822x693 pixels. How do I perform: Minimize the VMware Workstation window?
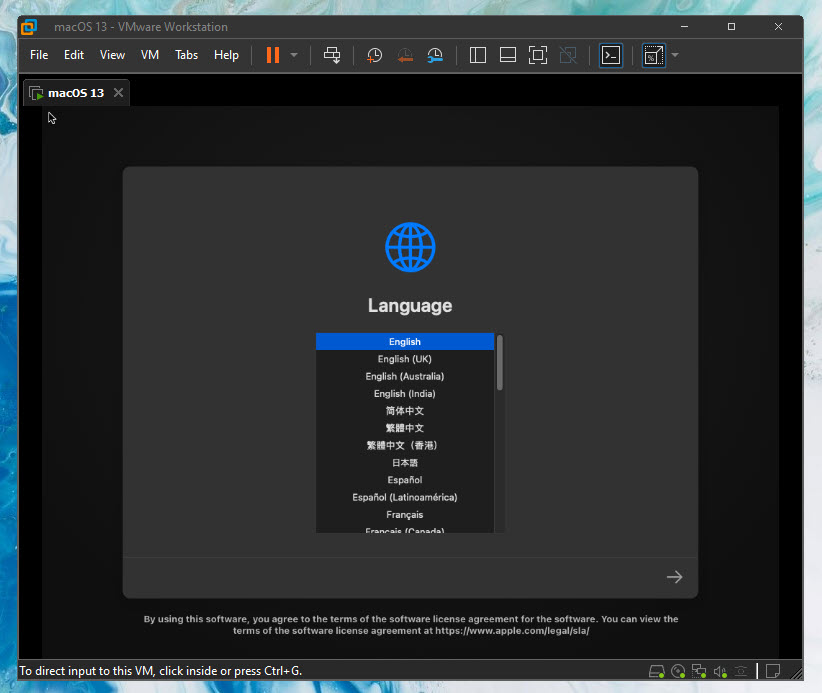684,27
